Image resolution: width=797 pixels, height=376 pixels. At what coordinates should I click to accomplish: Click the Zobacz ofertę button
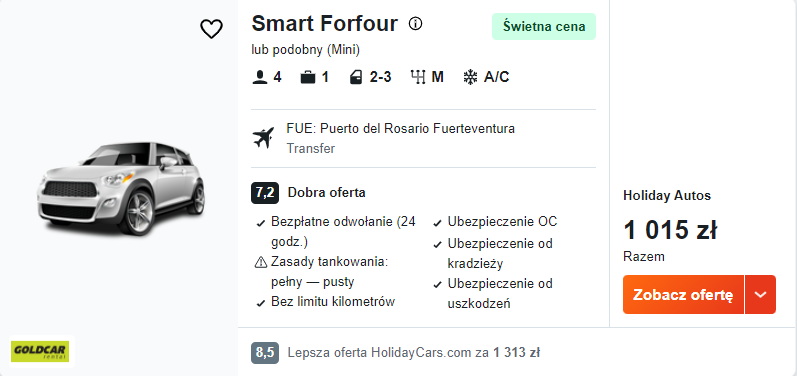683,295
